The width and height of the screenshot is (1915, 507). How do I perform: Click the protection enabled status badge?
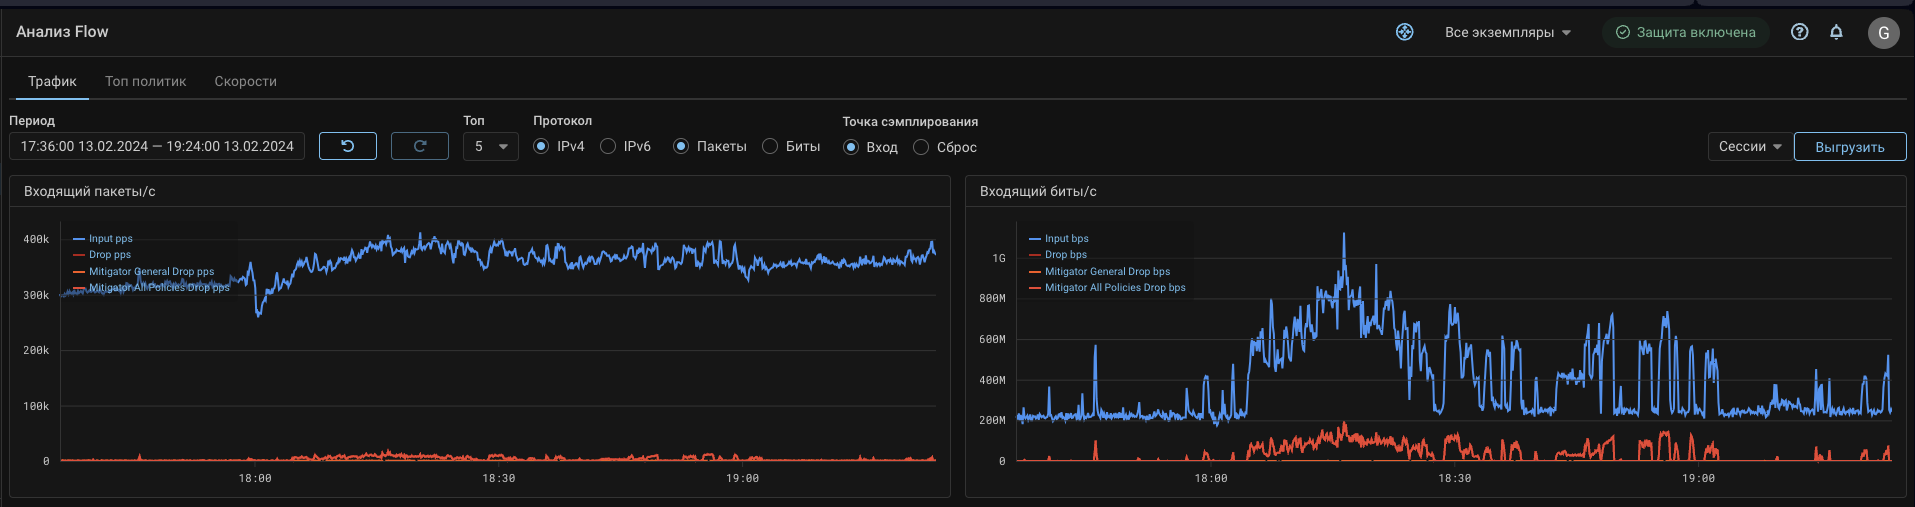point(1685,32)
